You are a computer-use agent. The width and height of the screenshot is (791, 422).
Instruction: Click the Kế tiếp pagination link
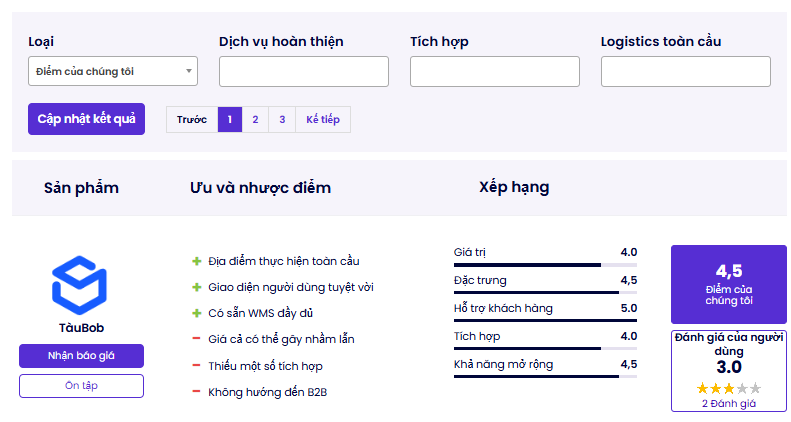pyautogui.click(x=323, y=119)
